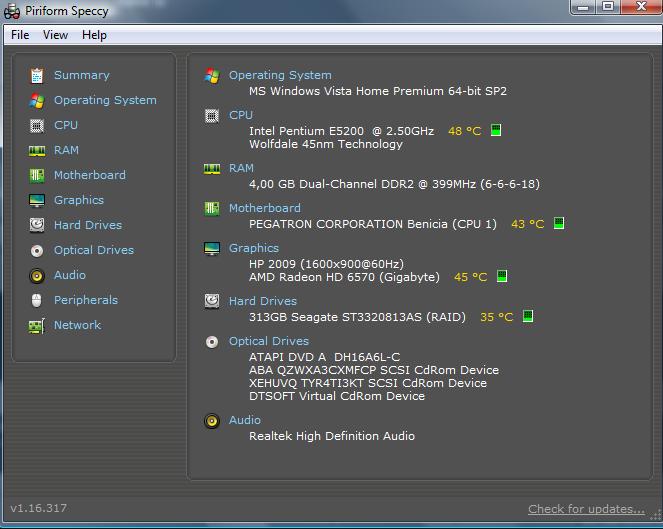Click green temperature indicator next to Radeon 45 °C
663x529 pixels.
[x=502, y=276]
